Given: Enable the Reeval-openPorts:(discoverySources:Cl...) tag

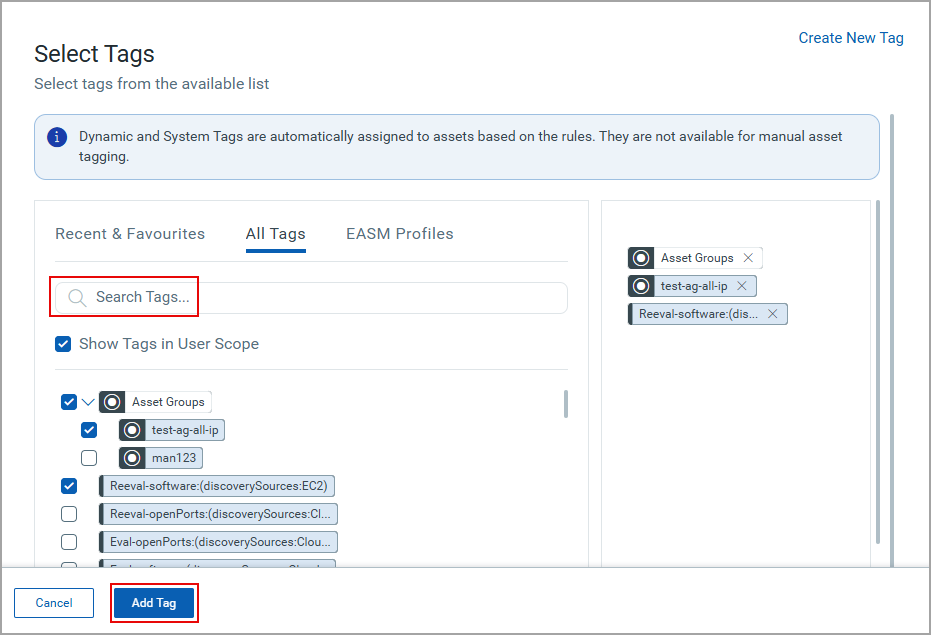Looking at the screenshot, I should coord(69,513).
